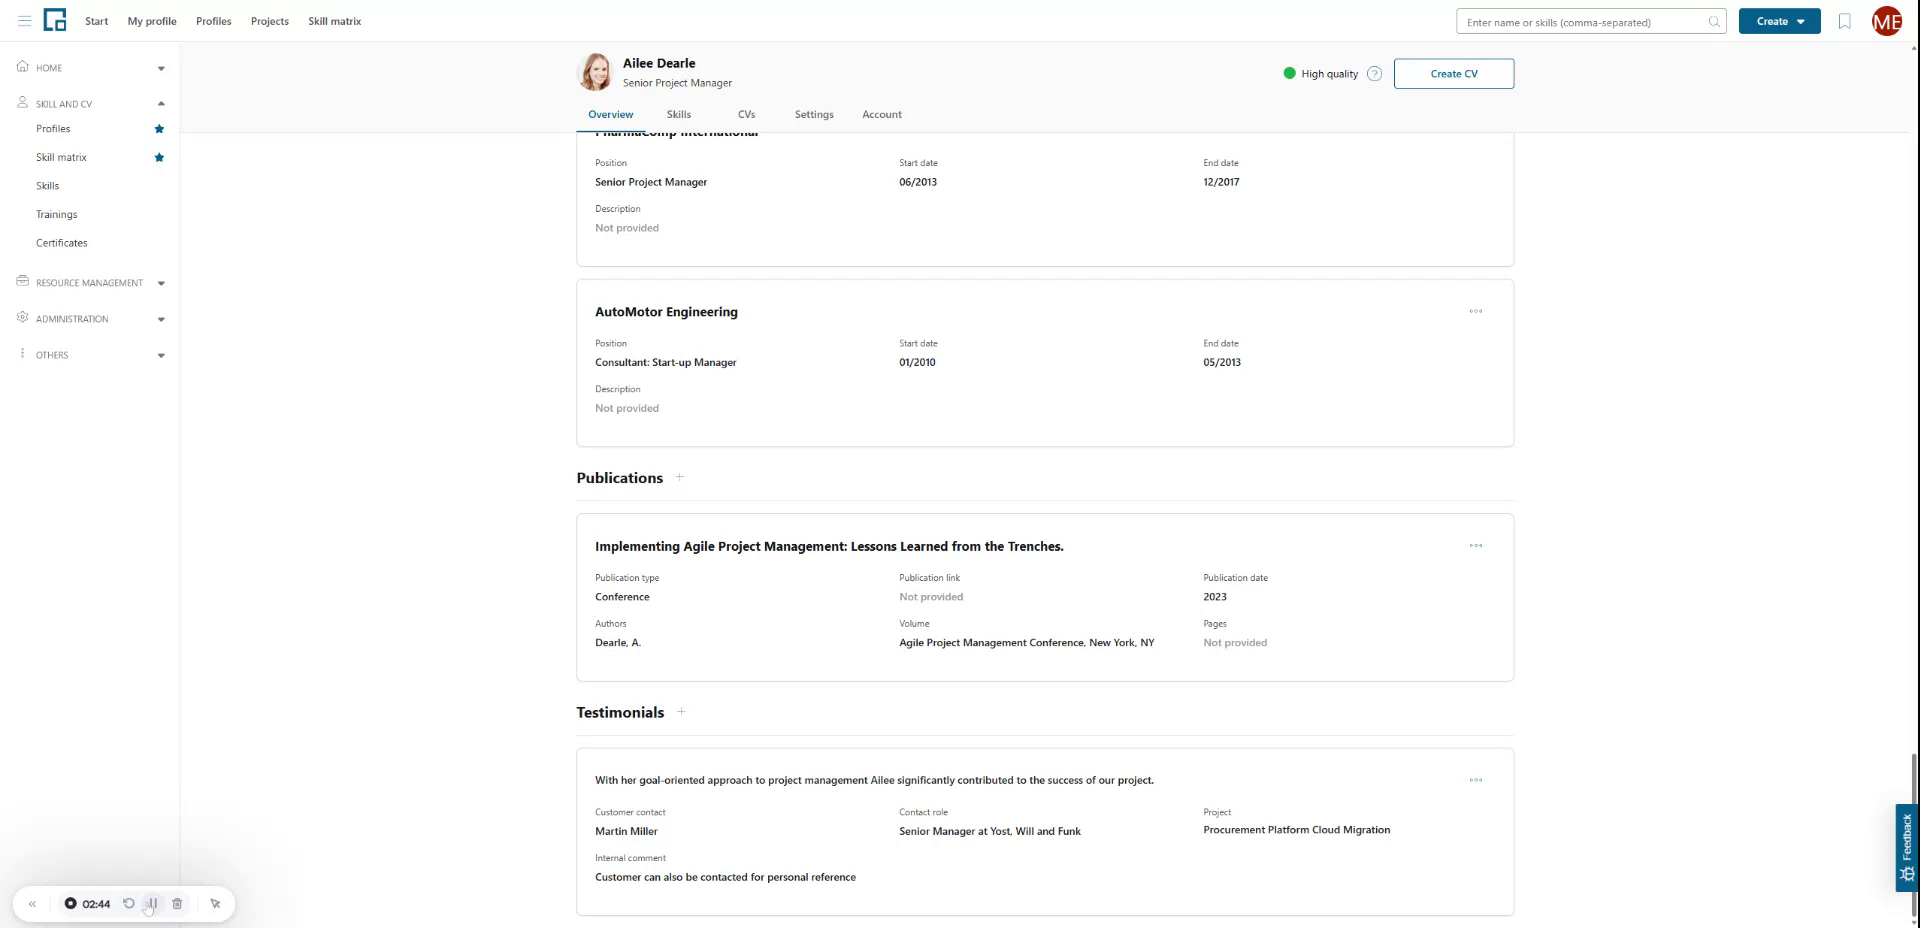Click the search magnifier icon

tap(1712, 21)
